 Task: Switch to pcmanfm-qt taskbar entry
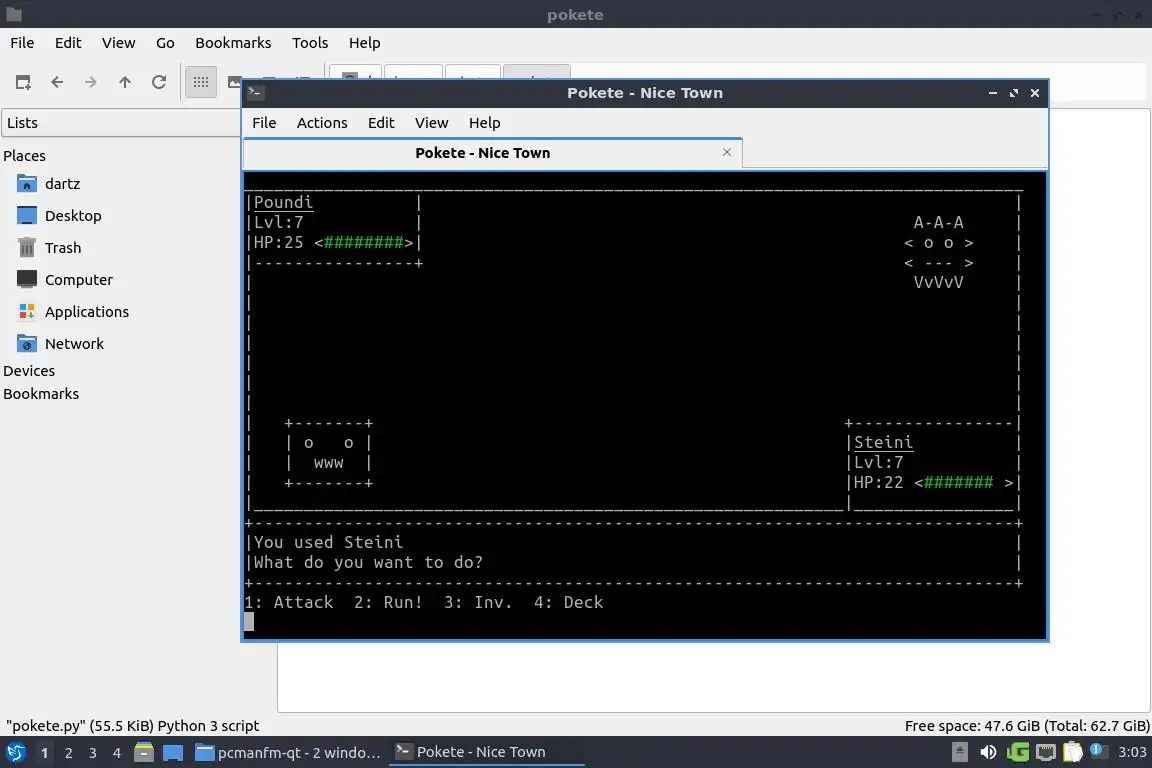click(x=288, y=752)
